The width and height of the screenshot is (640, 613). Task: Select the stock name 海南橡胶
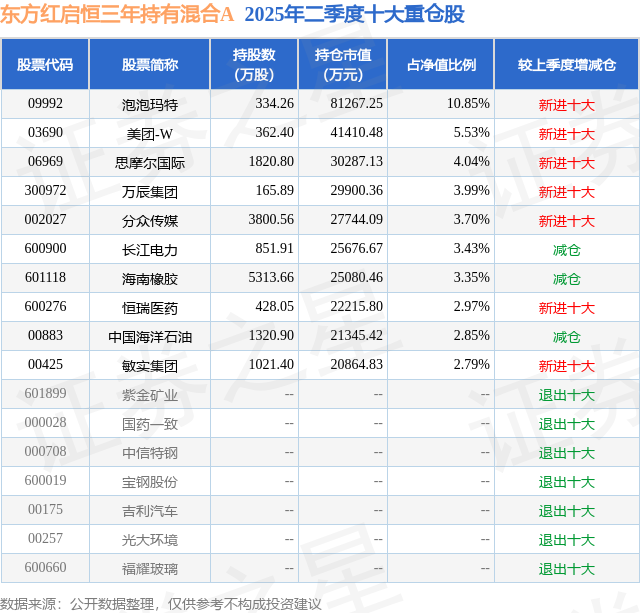tap(150, 279)
